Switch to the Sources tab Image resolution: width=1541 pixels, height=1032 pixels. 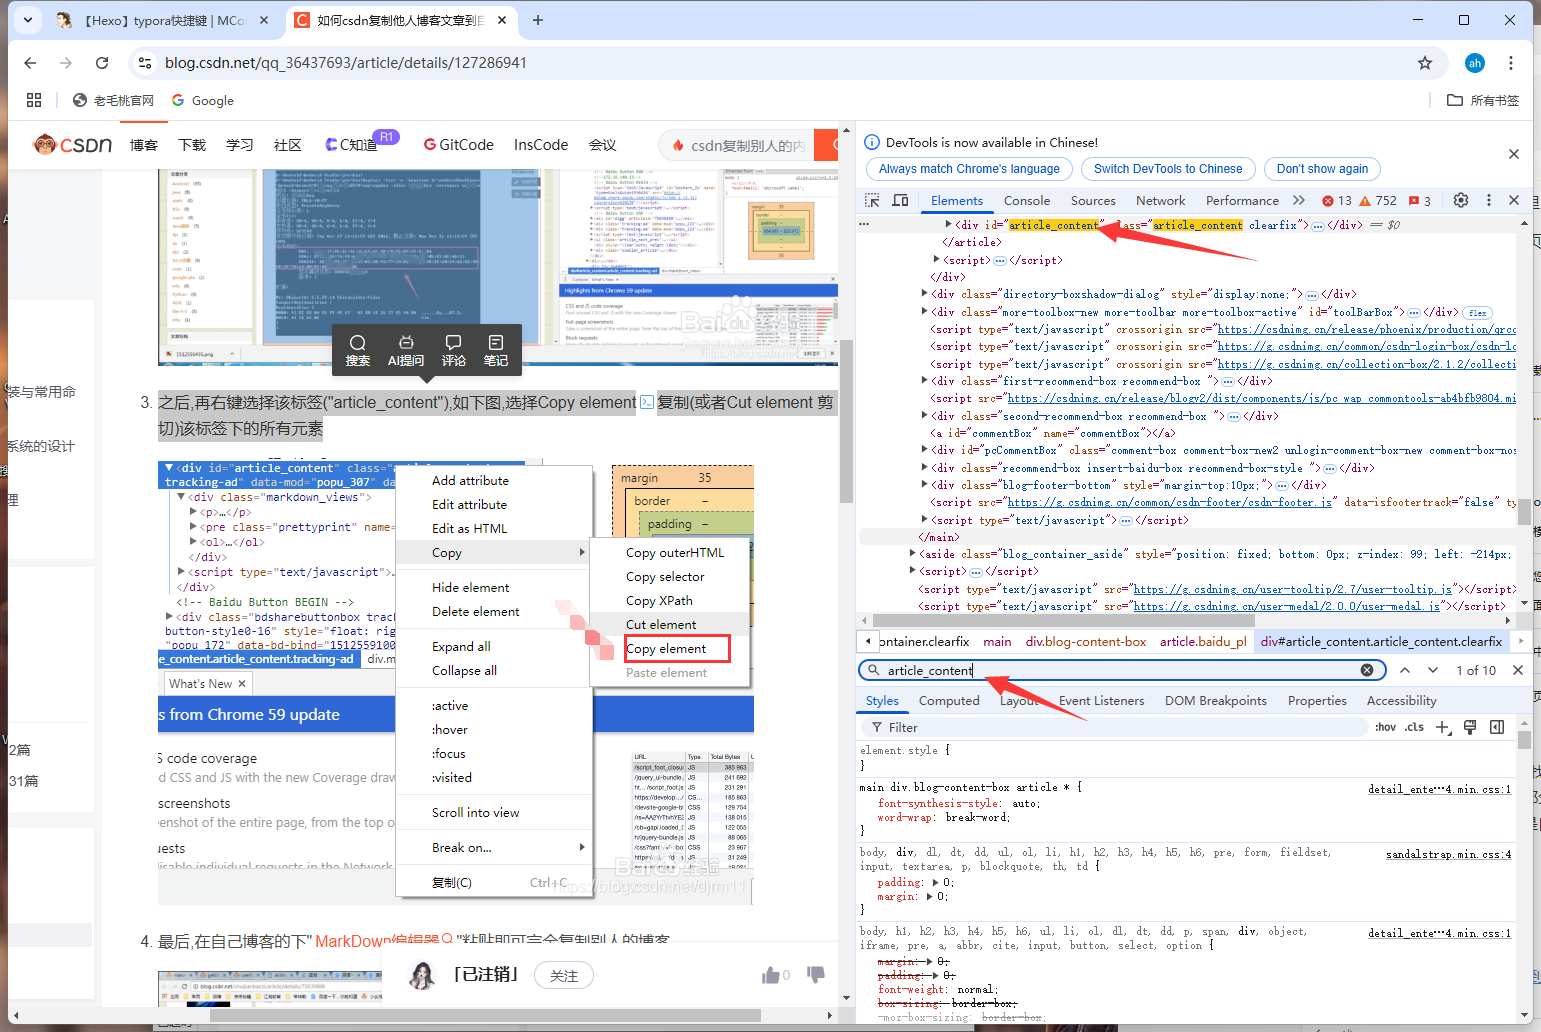[x=1093, y=200]
